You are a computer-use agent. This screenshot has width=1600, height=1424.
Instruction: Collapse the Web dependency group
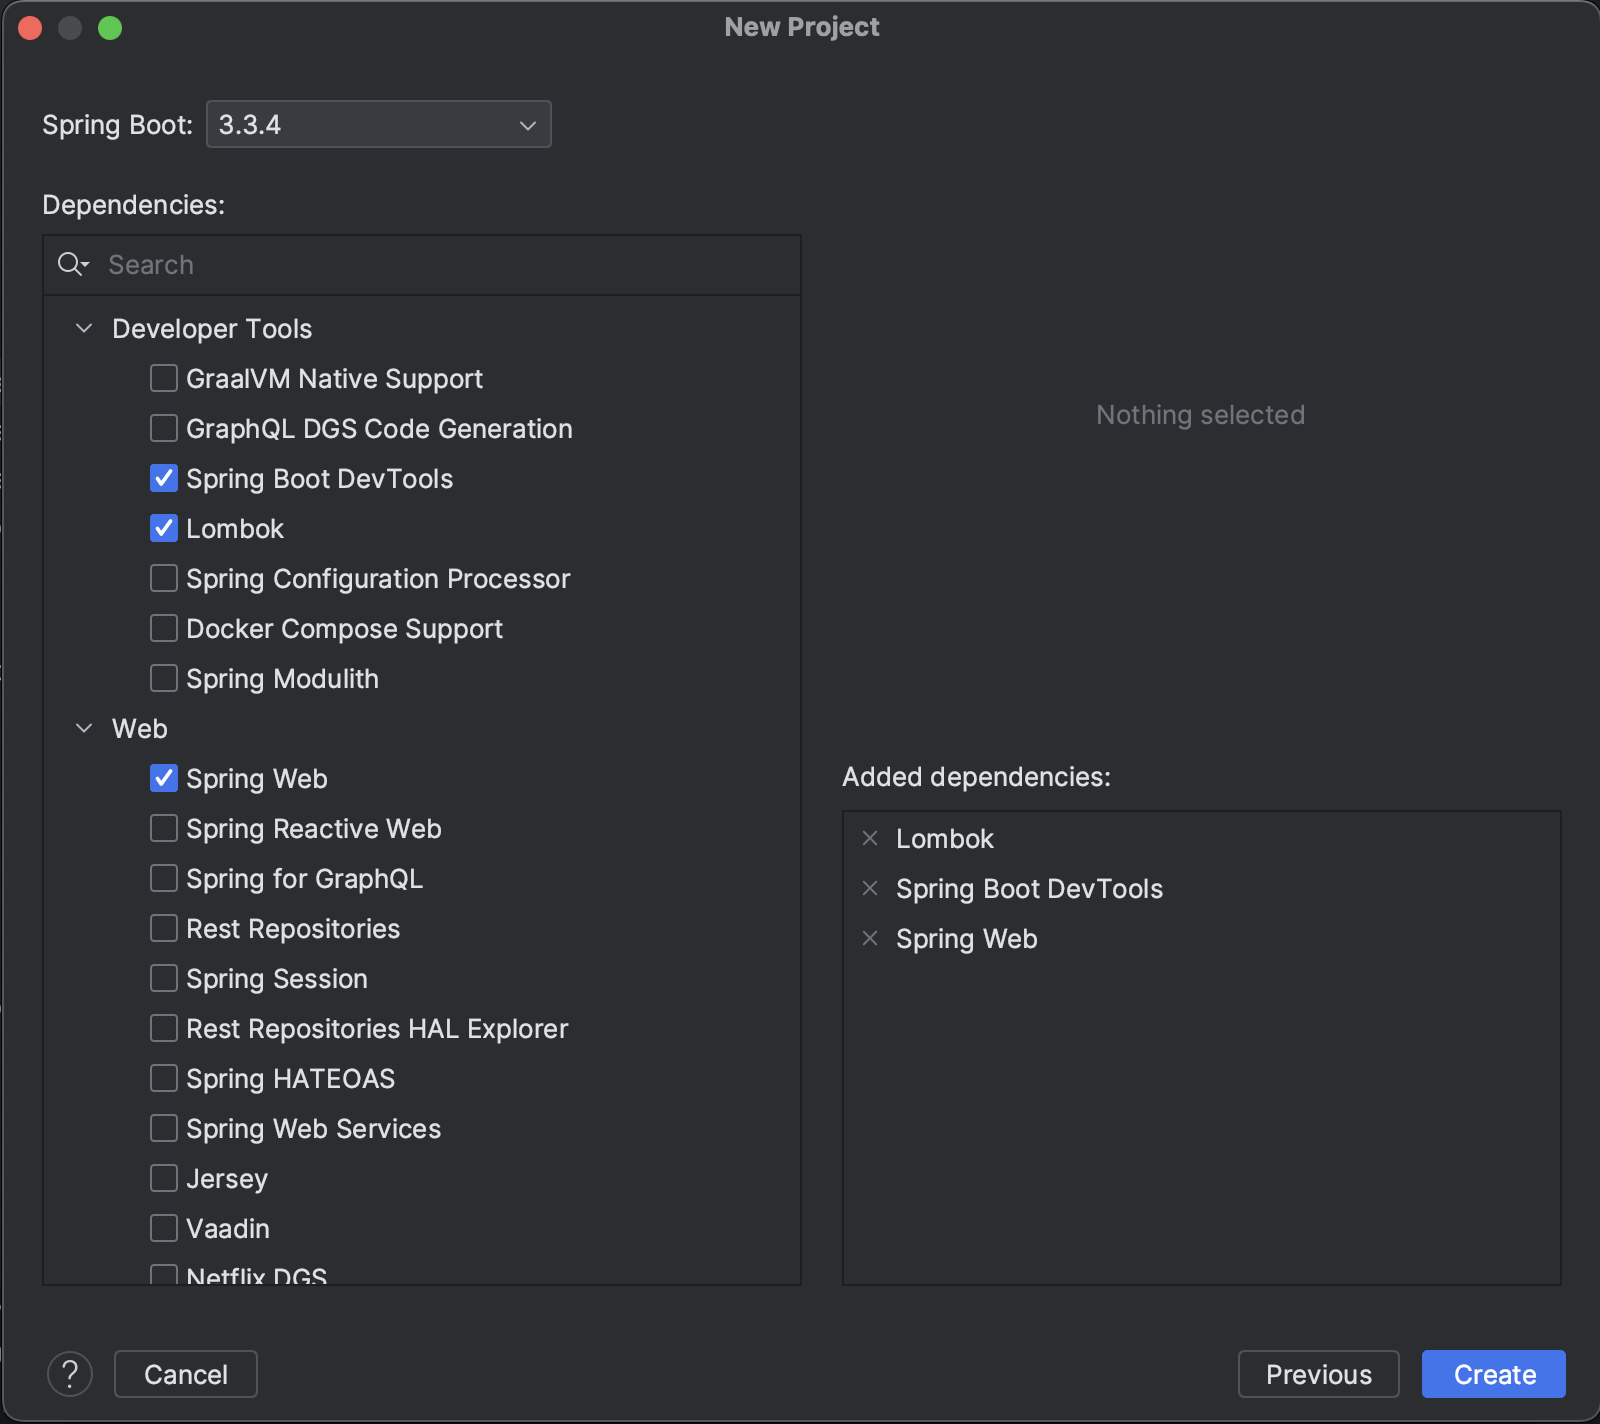coord(84,728)
